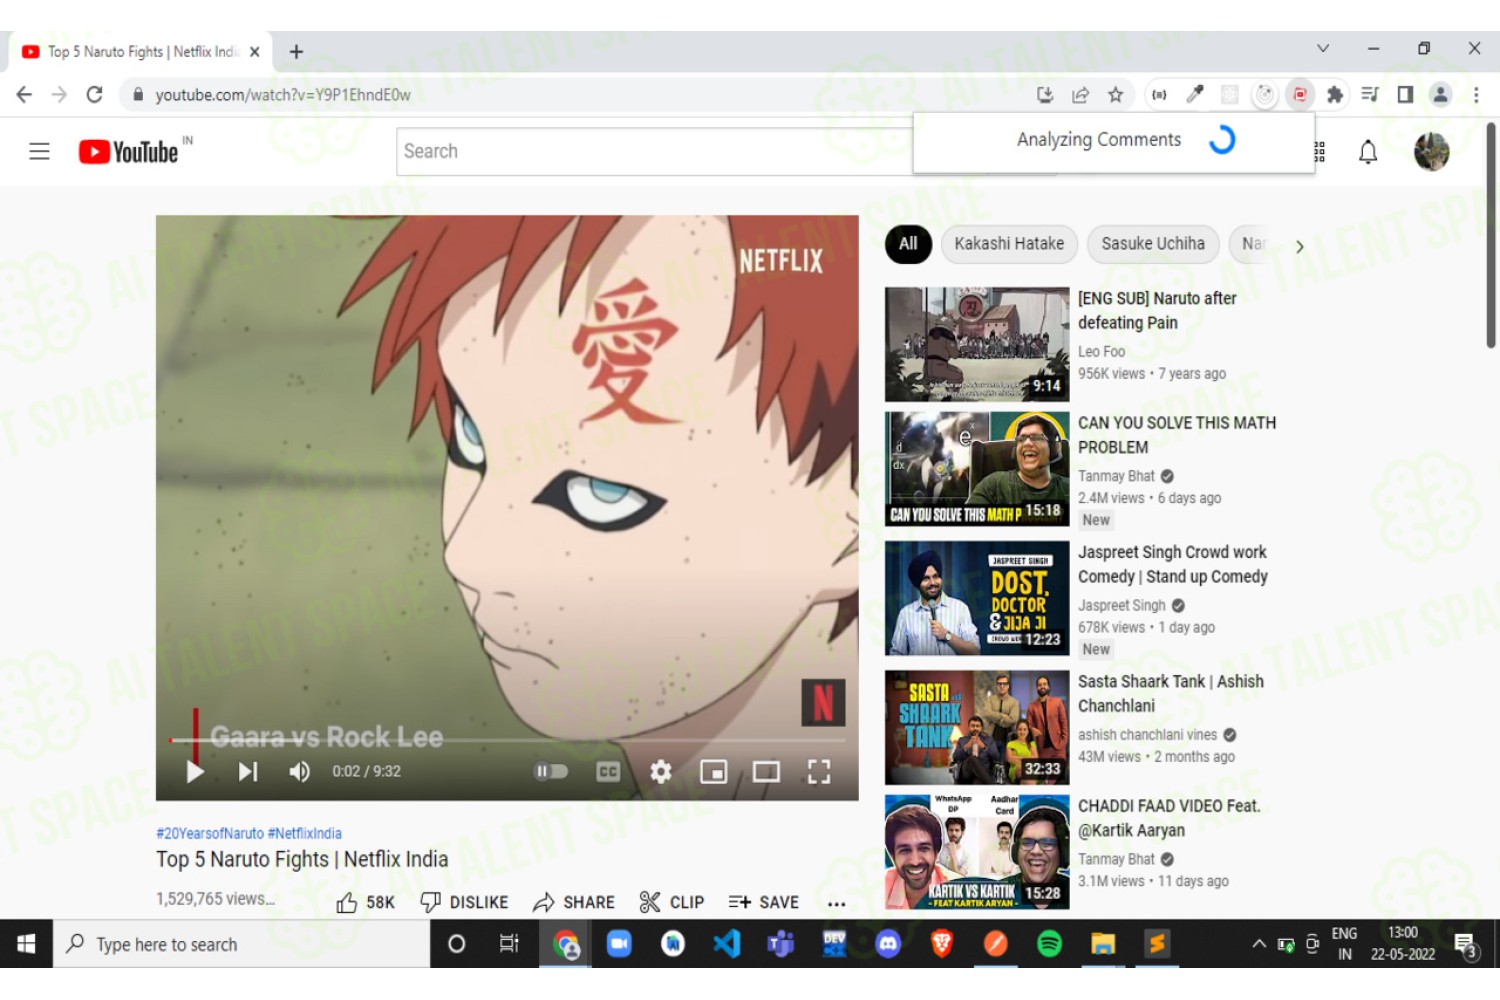This screenshot has width=1500, height=1000.
Task: Go back with browser back arrow
Action: click(x=24, y=95)
